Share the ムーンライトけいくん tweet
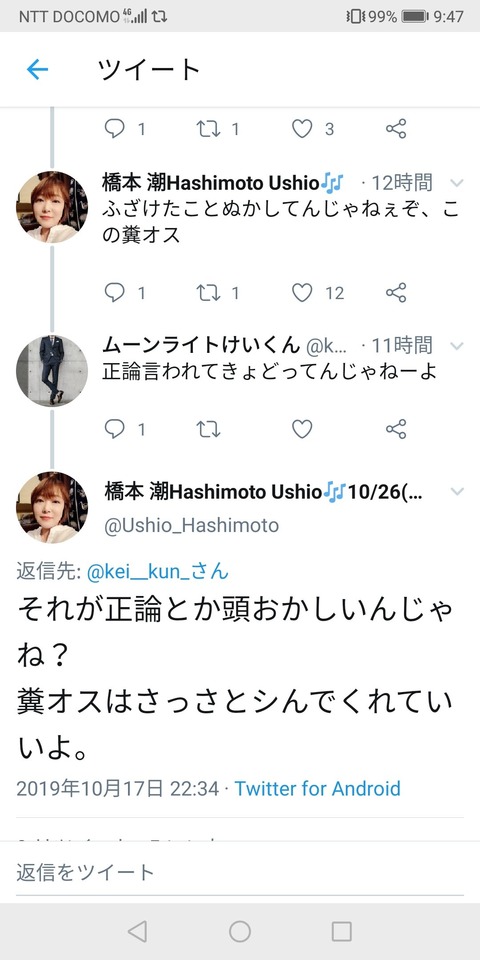The height and width of the screenshot is (960, 480). pos(396,429)
